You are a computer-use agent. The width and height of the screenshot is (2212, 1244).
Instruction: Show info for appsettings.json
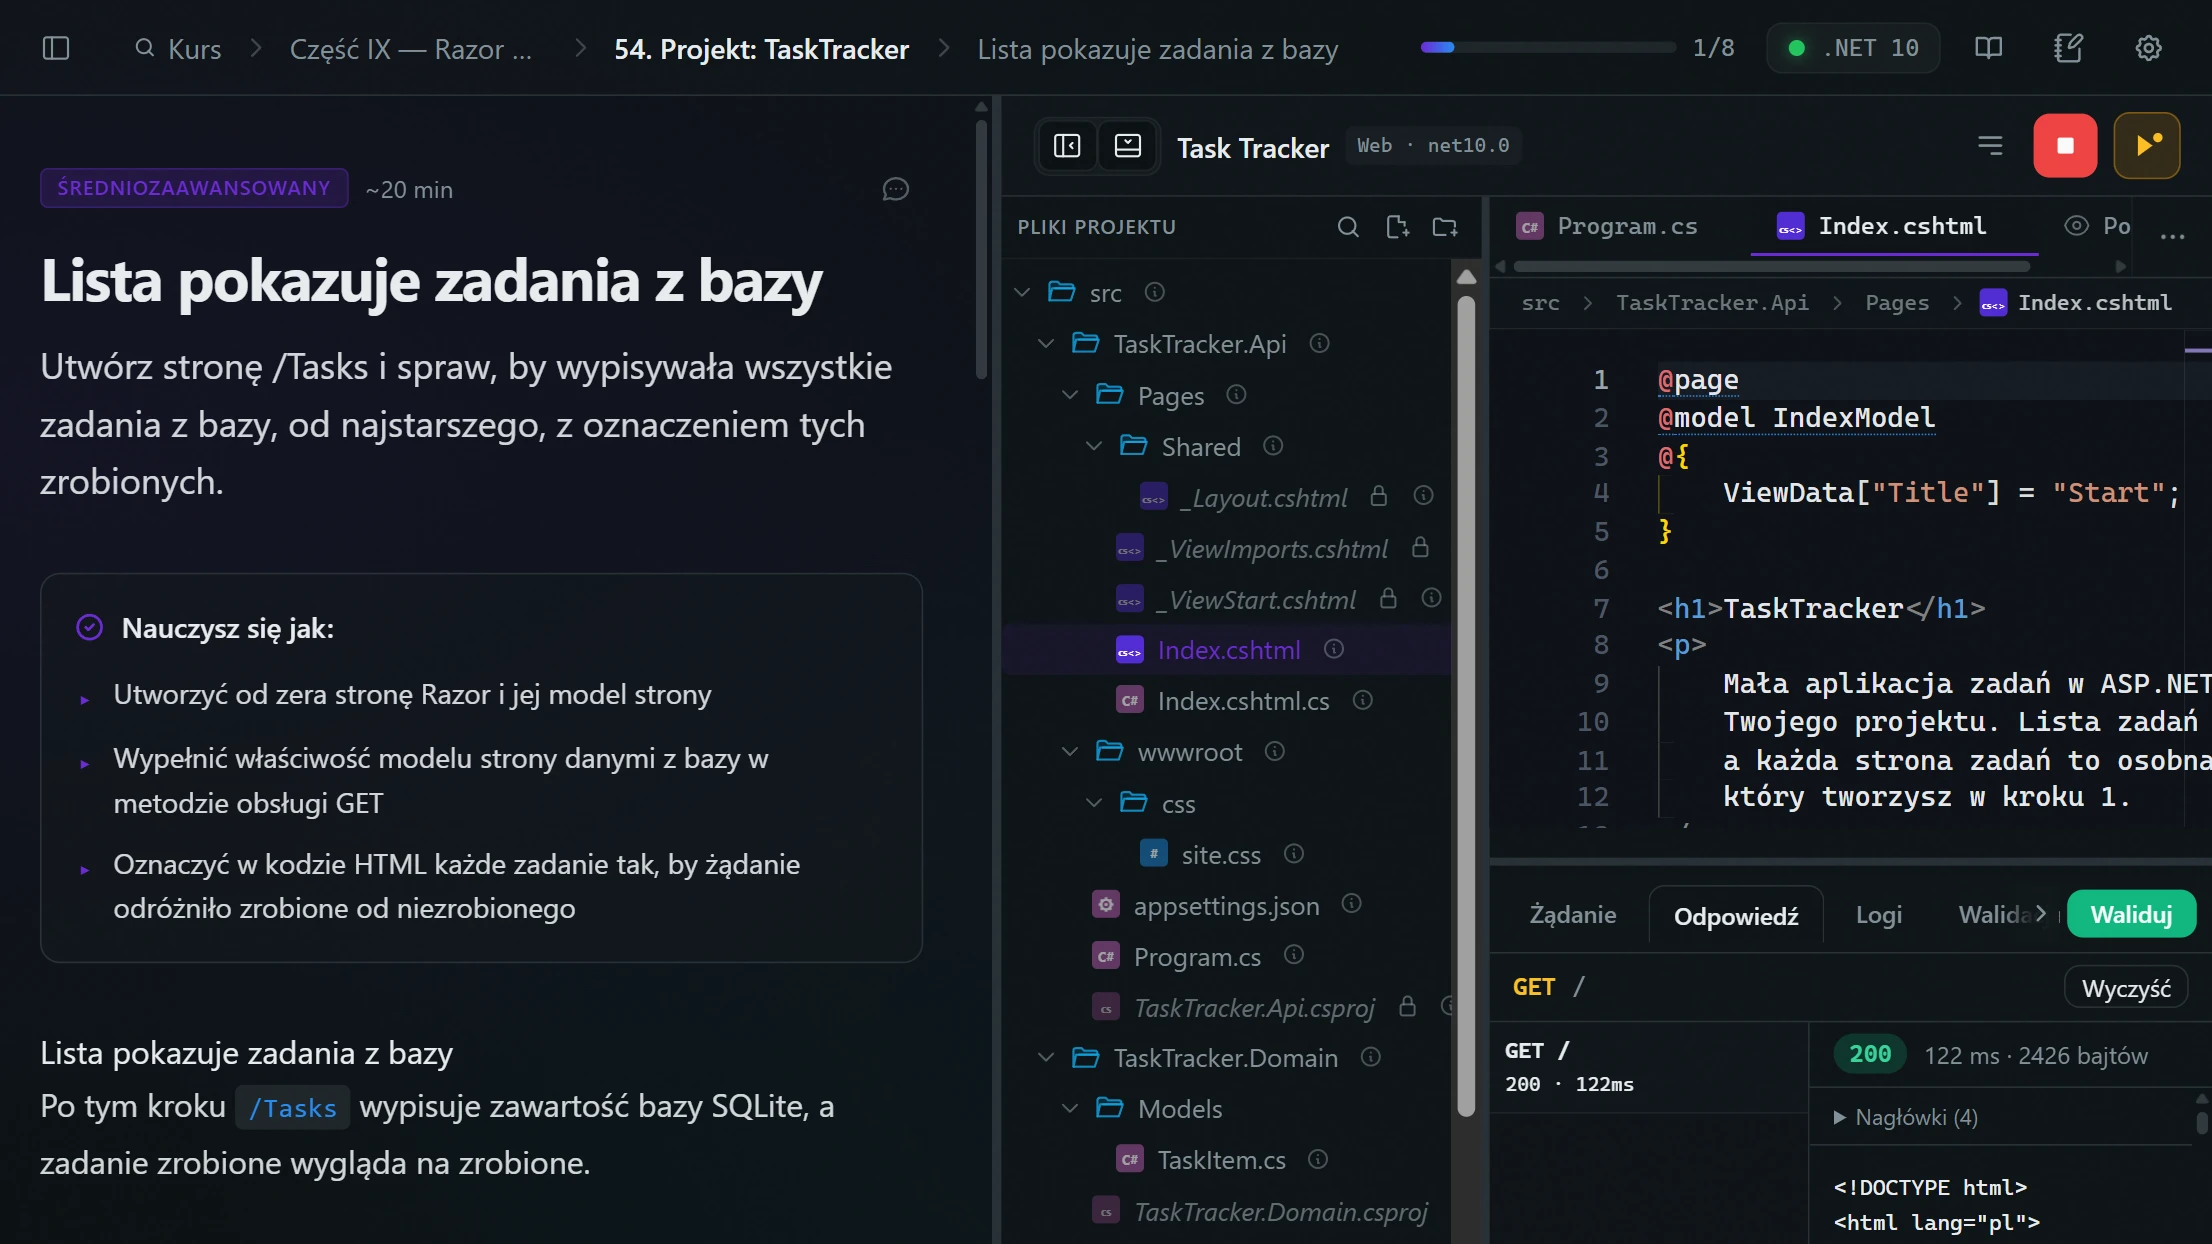(x=1351, y=904)
